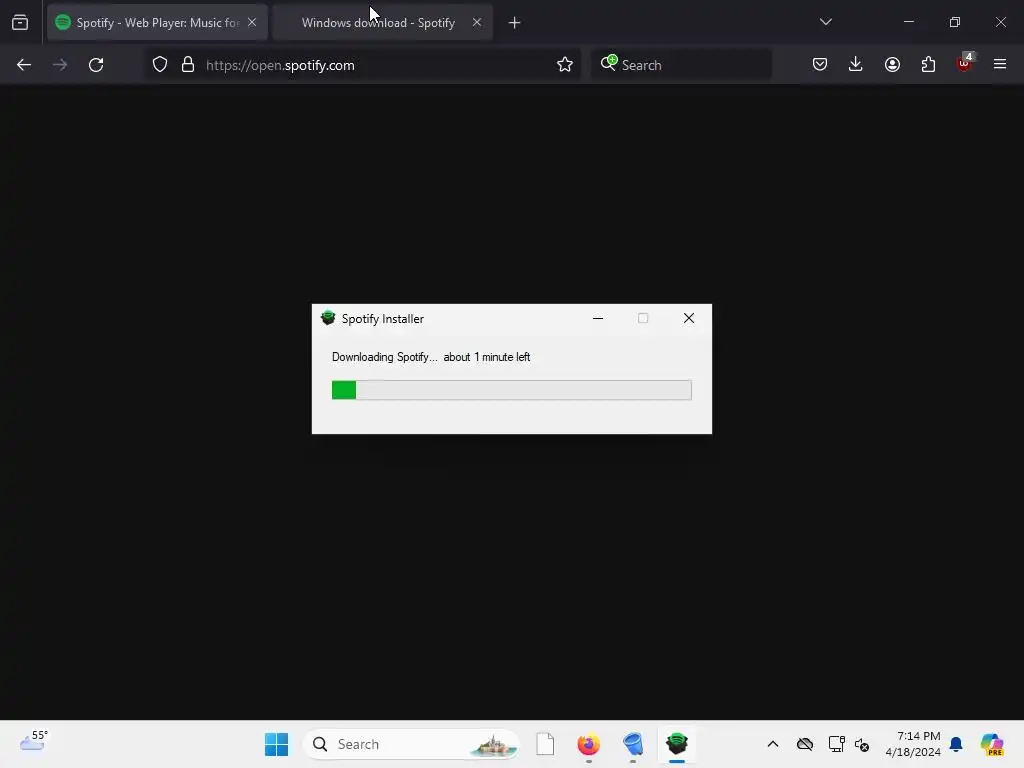Open a new browser tab
Viewport: 1024px width, 768px height.
click(515, 23)
